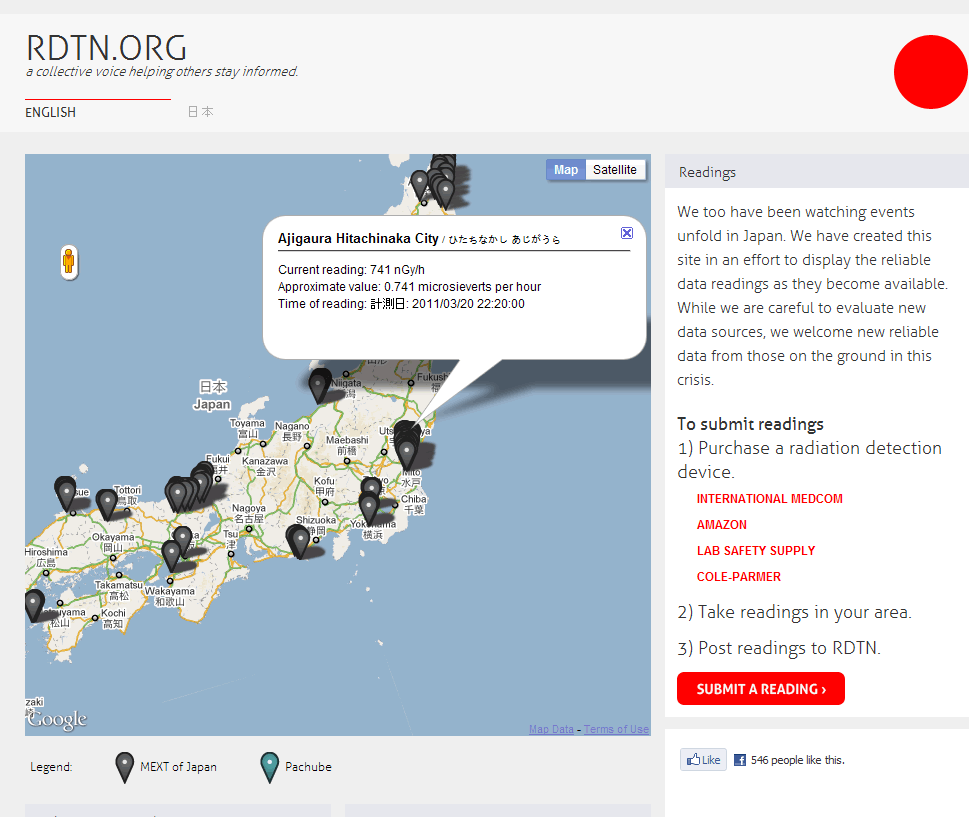
Task: Click the map marker near Tottori
Action: pyautogui.click(x=107, y=502)
